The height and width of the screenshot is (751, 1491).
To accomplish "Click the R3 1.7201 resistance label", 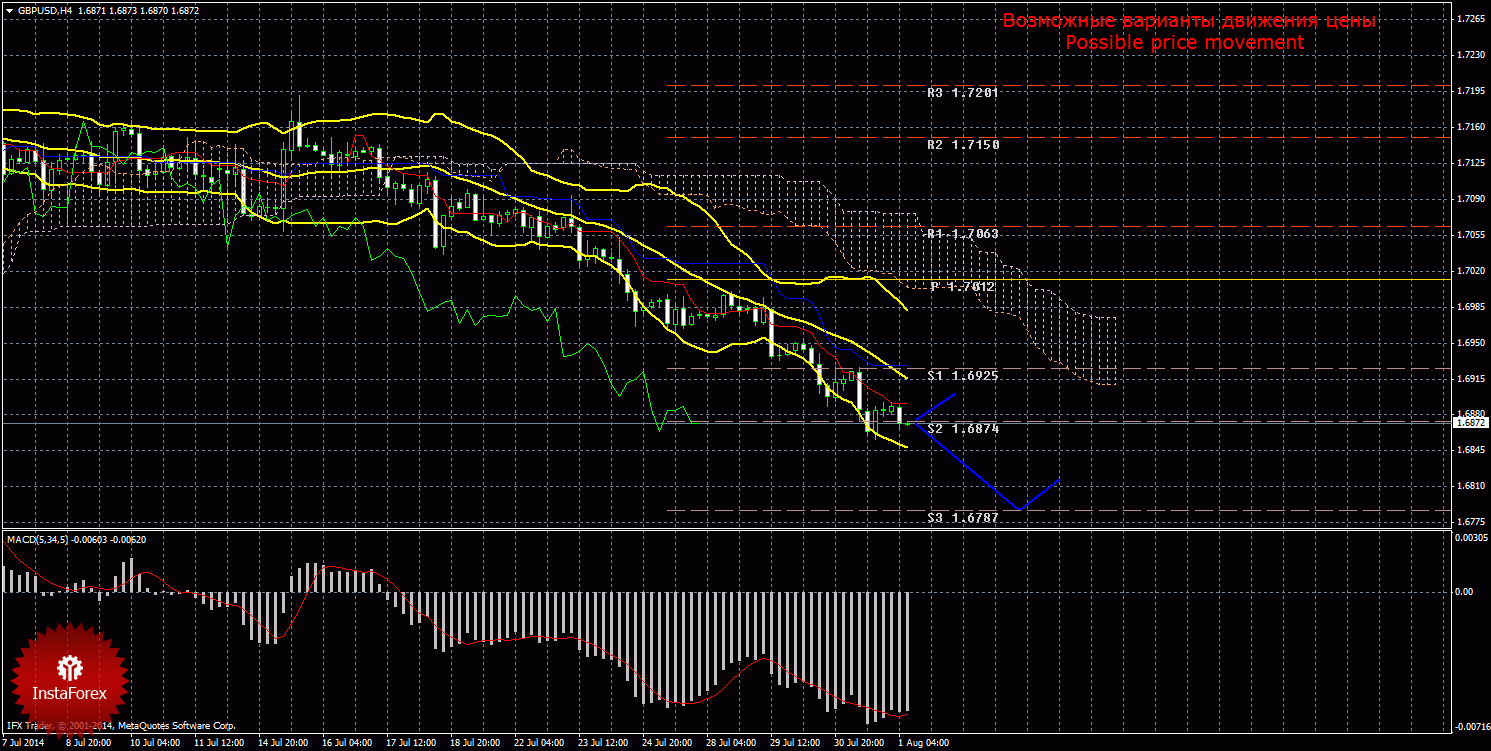I will [962, 92].
